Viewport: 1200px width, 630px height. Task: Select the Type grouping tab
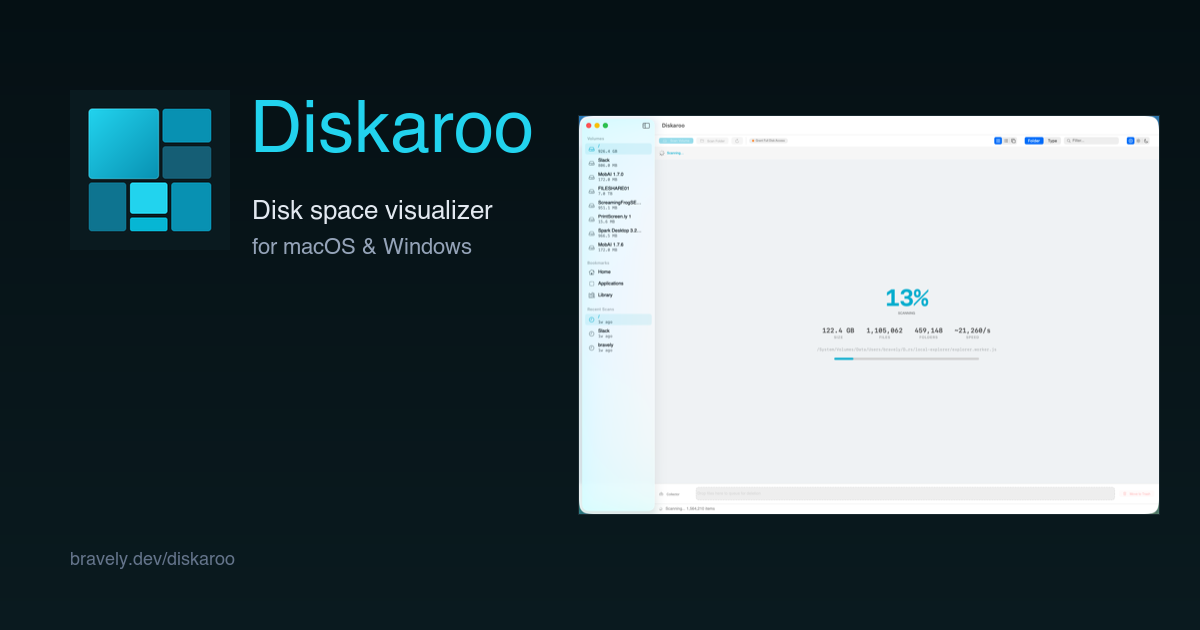1052,141
